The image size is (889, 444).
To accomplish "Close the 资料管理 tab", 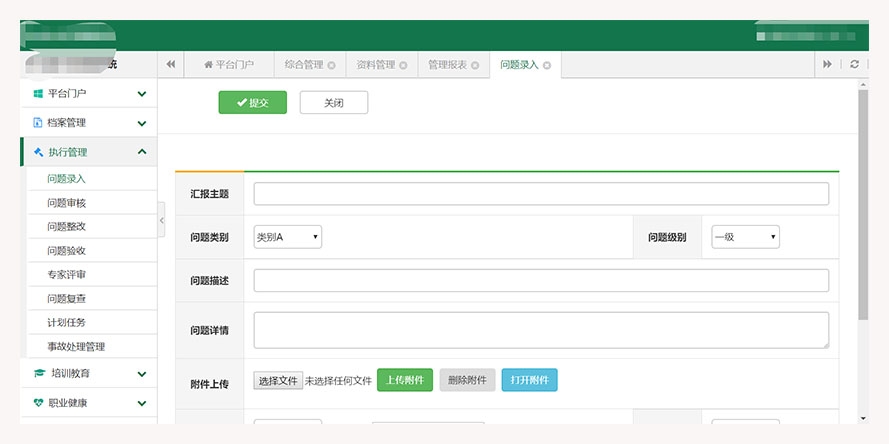I will coord(403,65).
